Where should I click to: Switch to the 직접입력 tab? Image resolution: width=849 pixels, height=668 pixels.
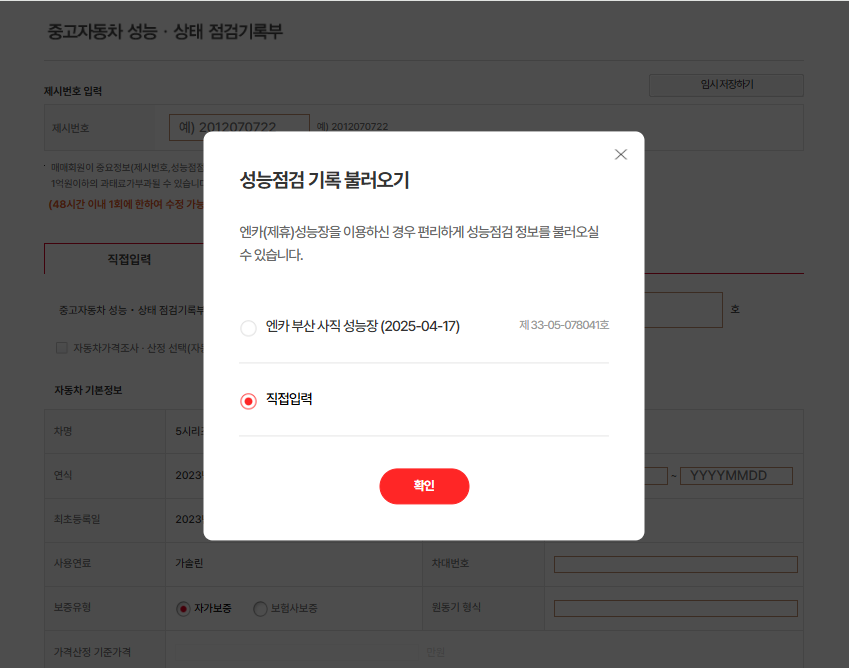point(129,259)
